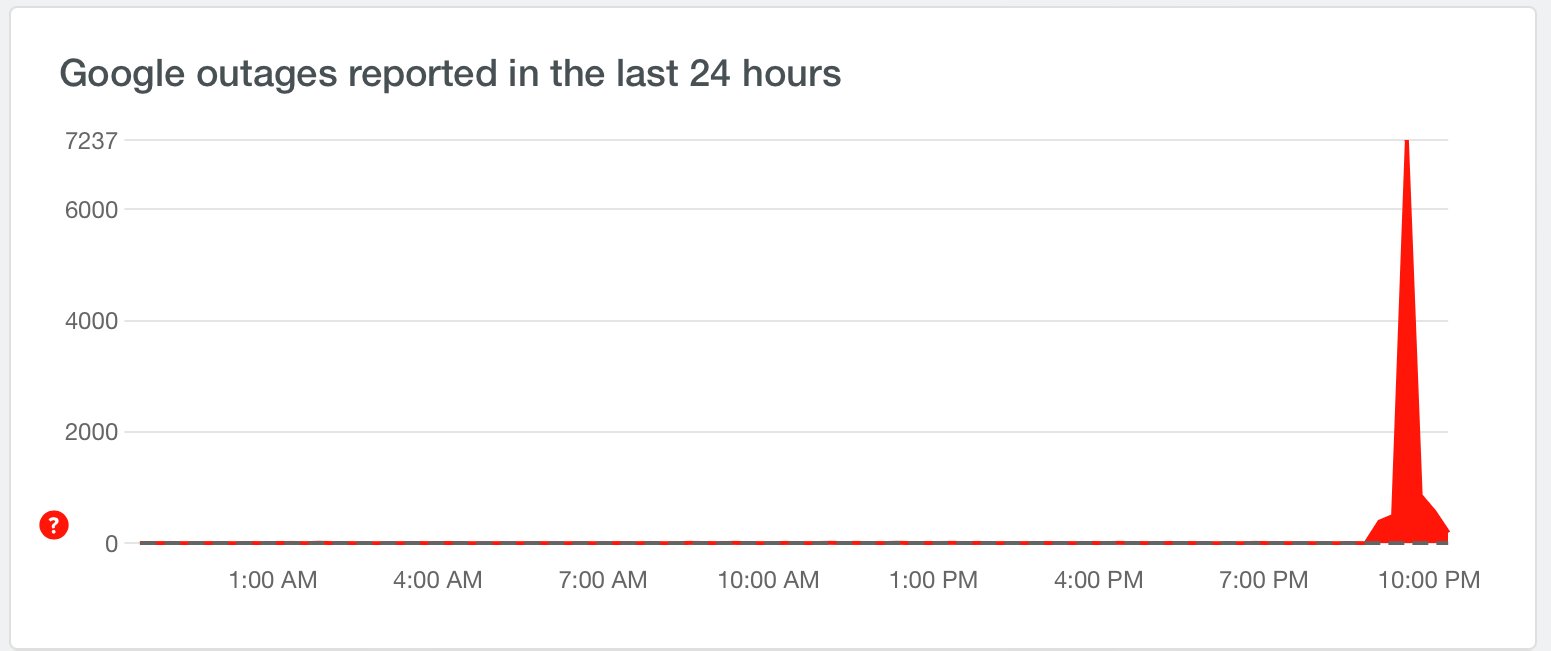Click the small red shoulder left of spike
Screen dimensions: 1551x651
[1383, 530]
